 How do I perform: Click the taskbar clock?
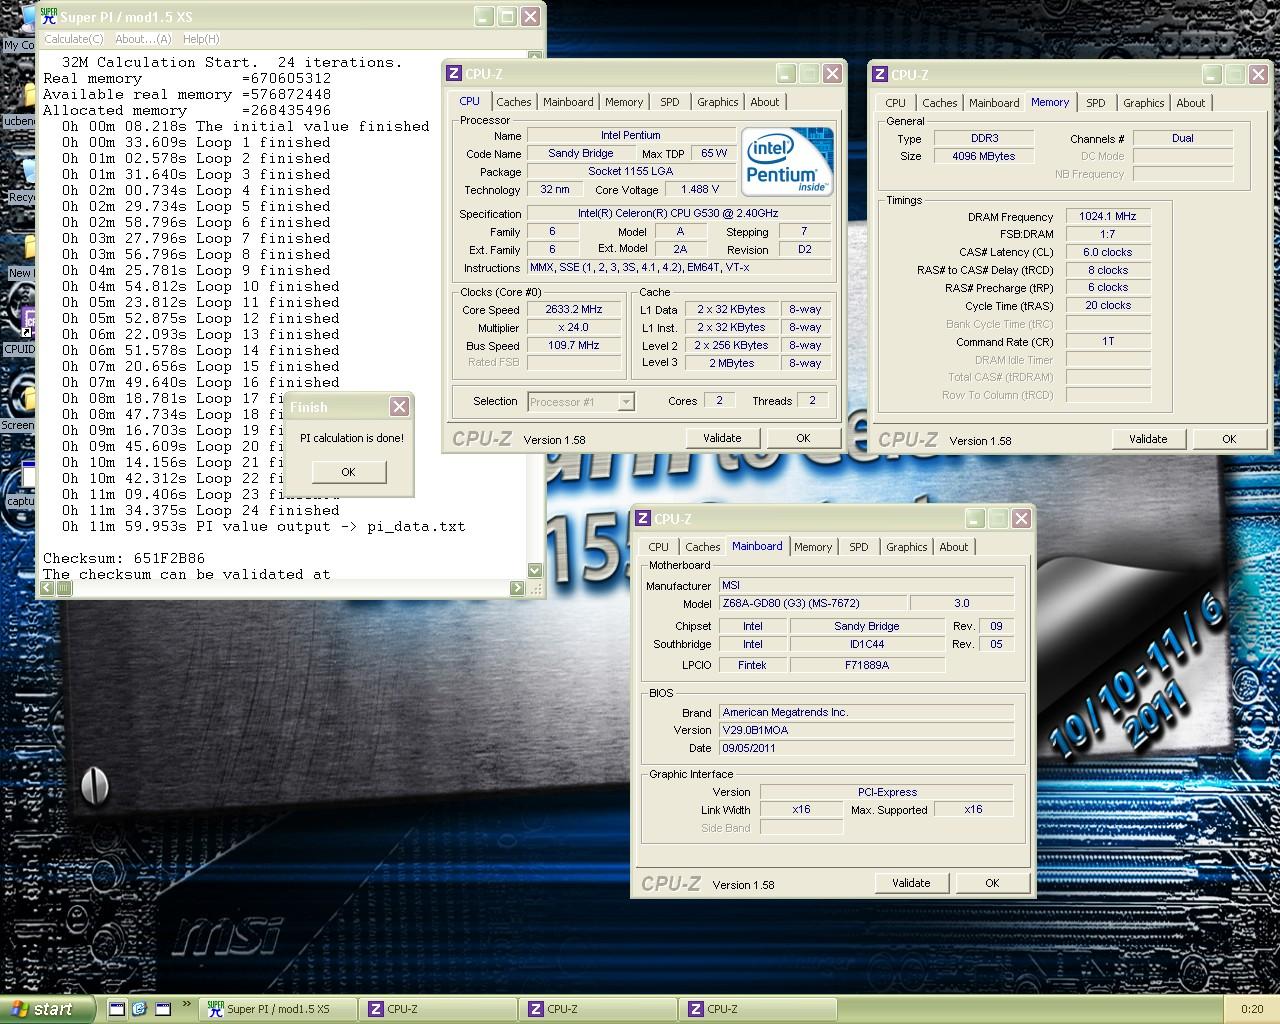tap(1251, 1009)
